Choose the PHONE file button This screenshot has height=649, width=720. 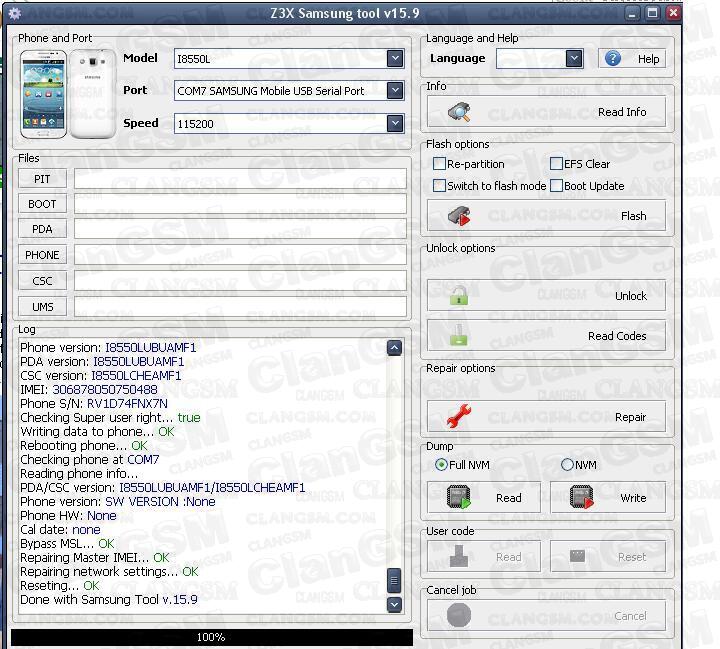point(42,254)
